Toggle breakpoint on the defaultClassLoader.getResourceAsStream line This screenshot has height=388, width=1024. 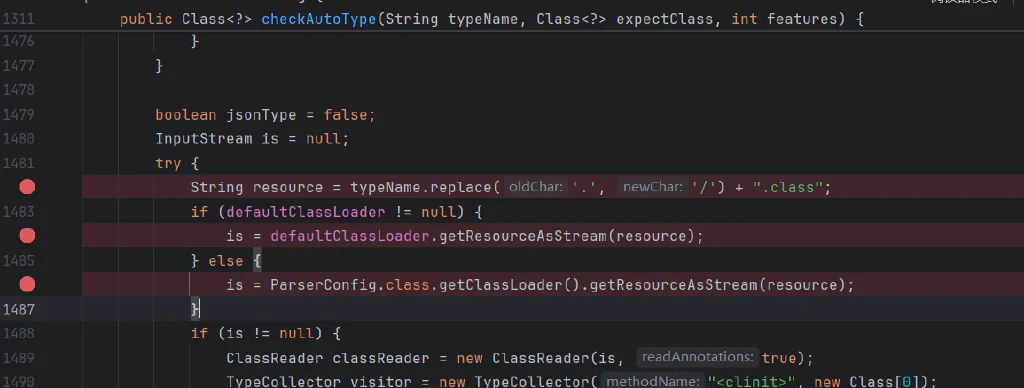27,236
